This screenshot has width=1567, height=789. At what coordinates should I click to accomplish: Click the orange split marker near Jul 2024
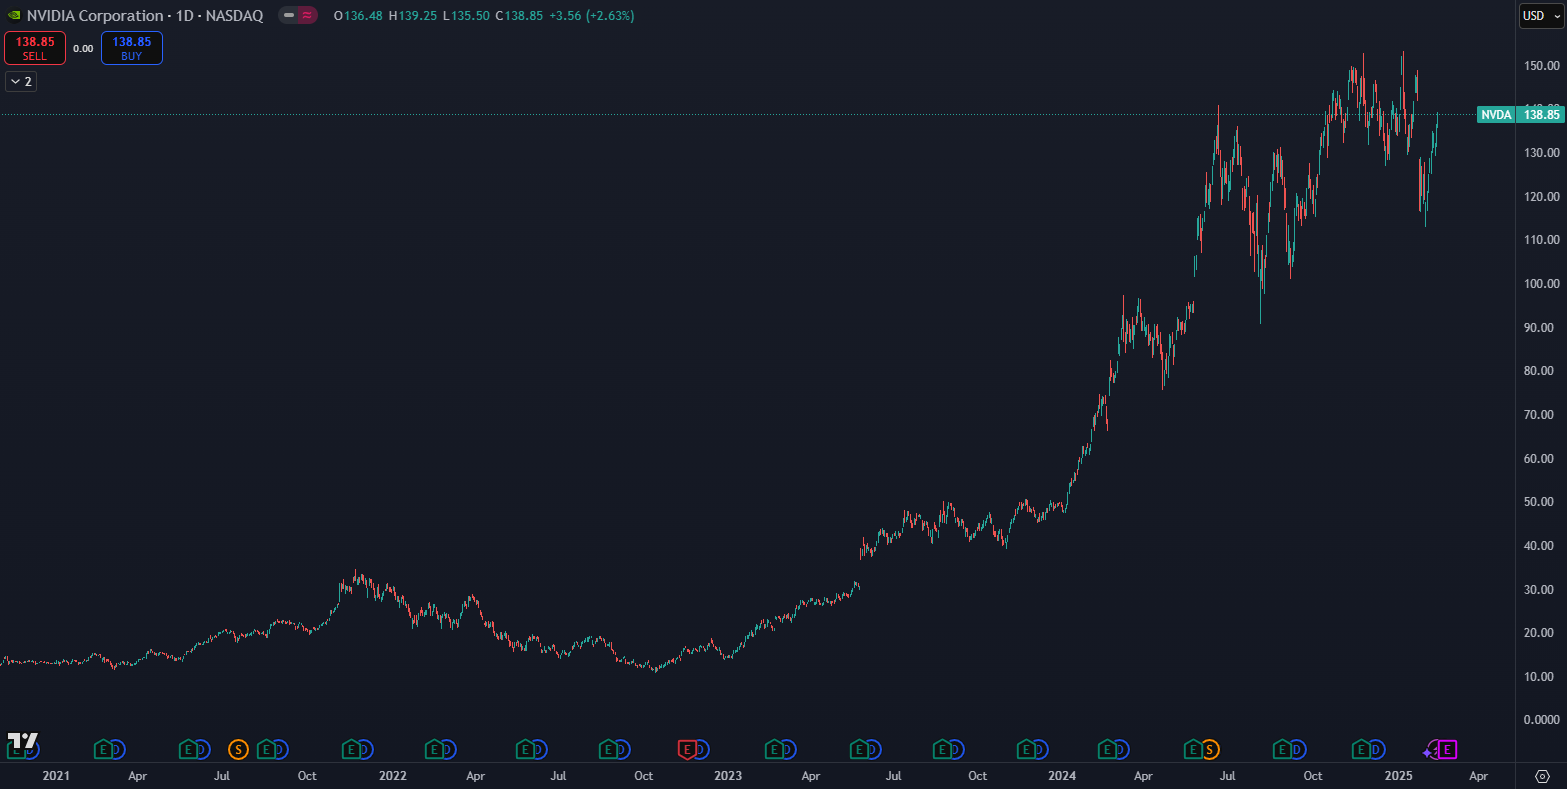[1210, 749]
